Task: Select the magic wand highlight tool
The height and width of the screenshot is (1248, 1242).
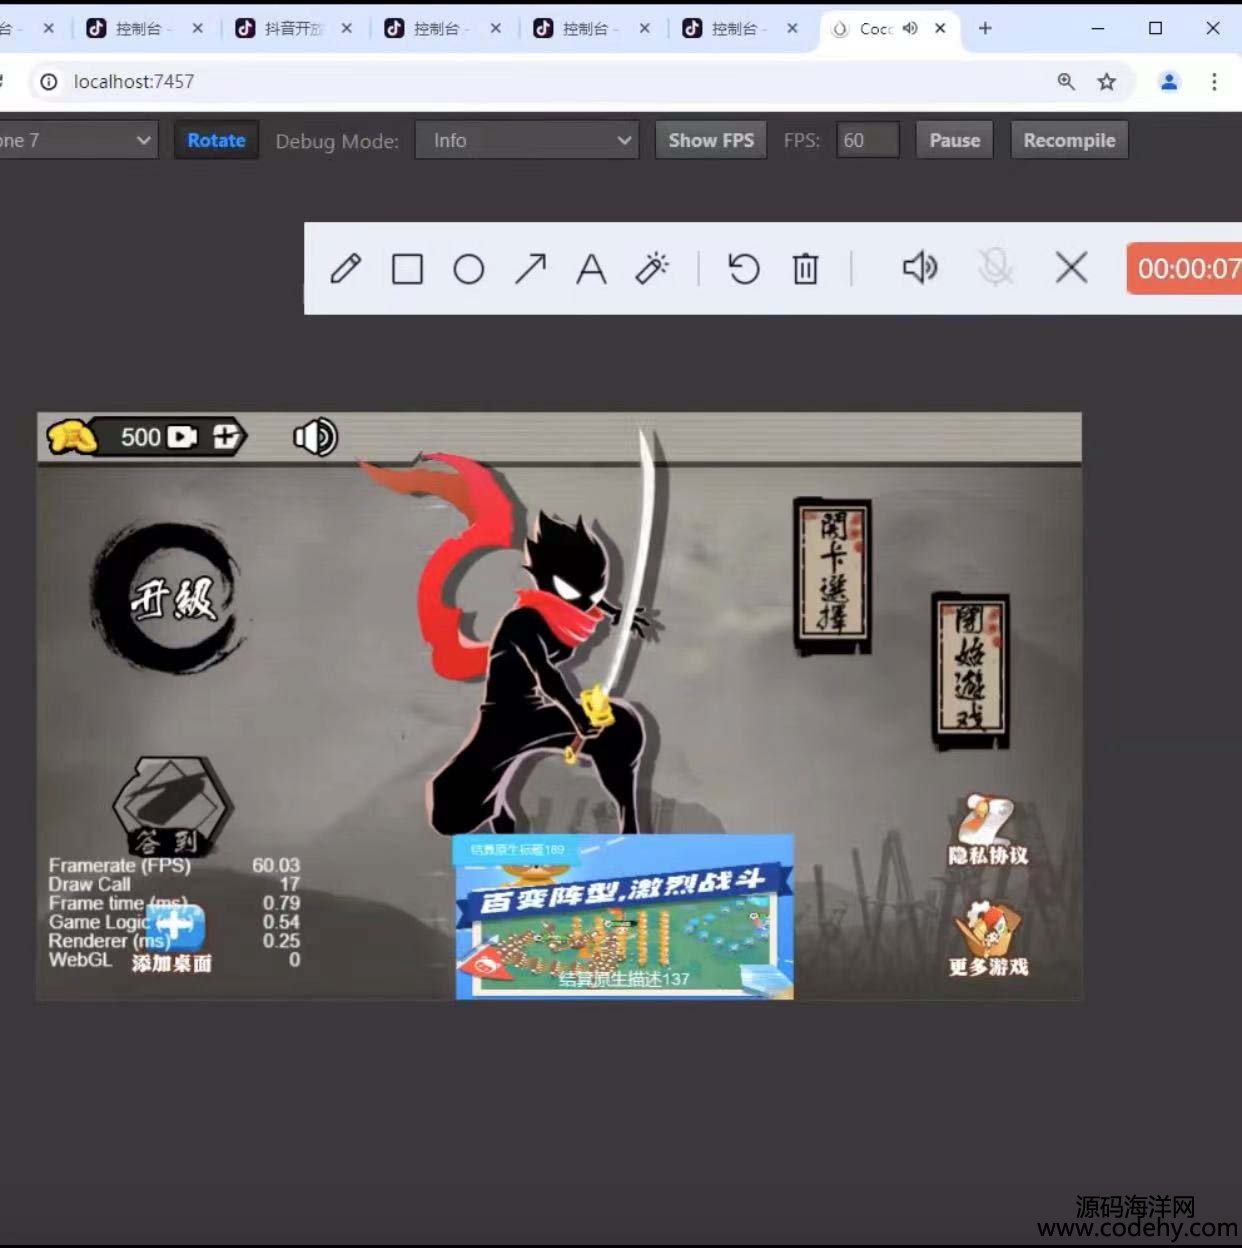Action: click(652, 268)
